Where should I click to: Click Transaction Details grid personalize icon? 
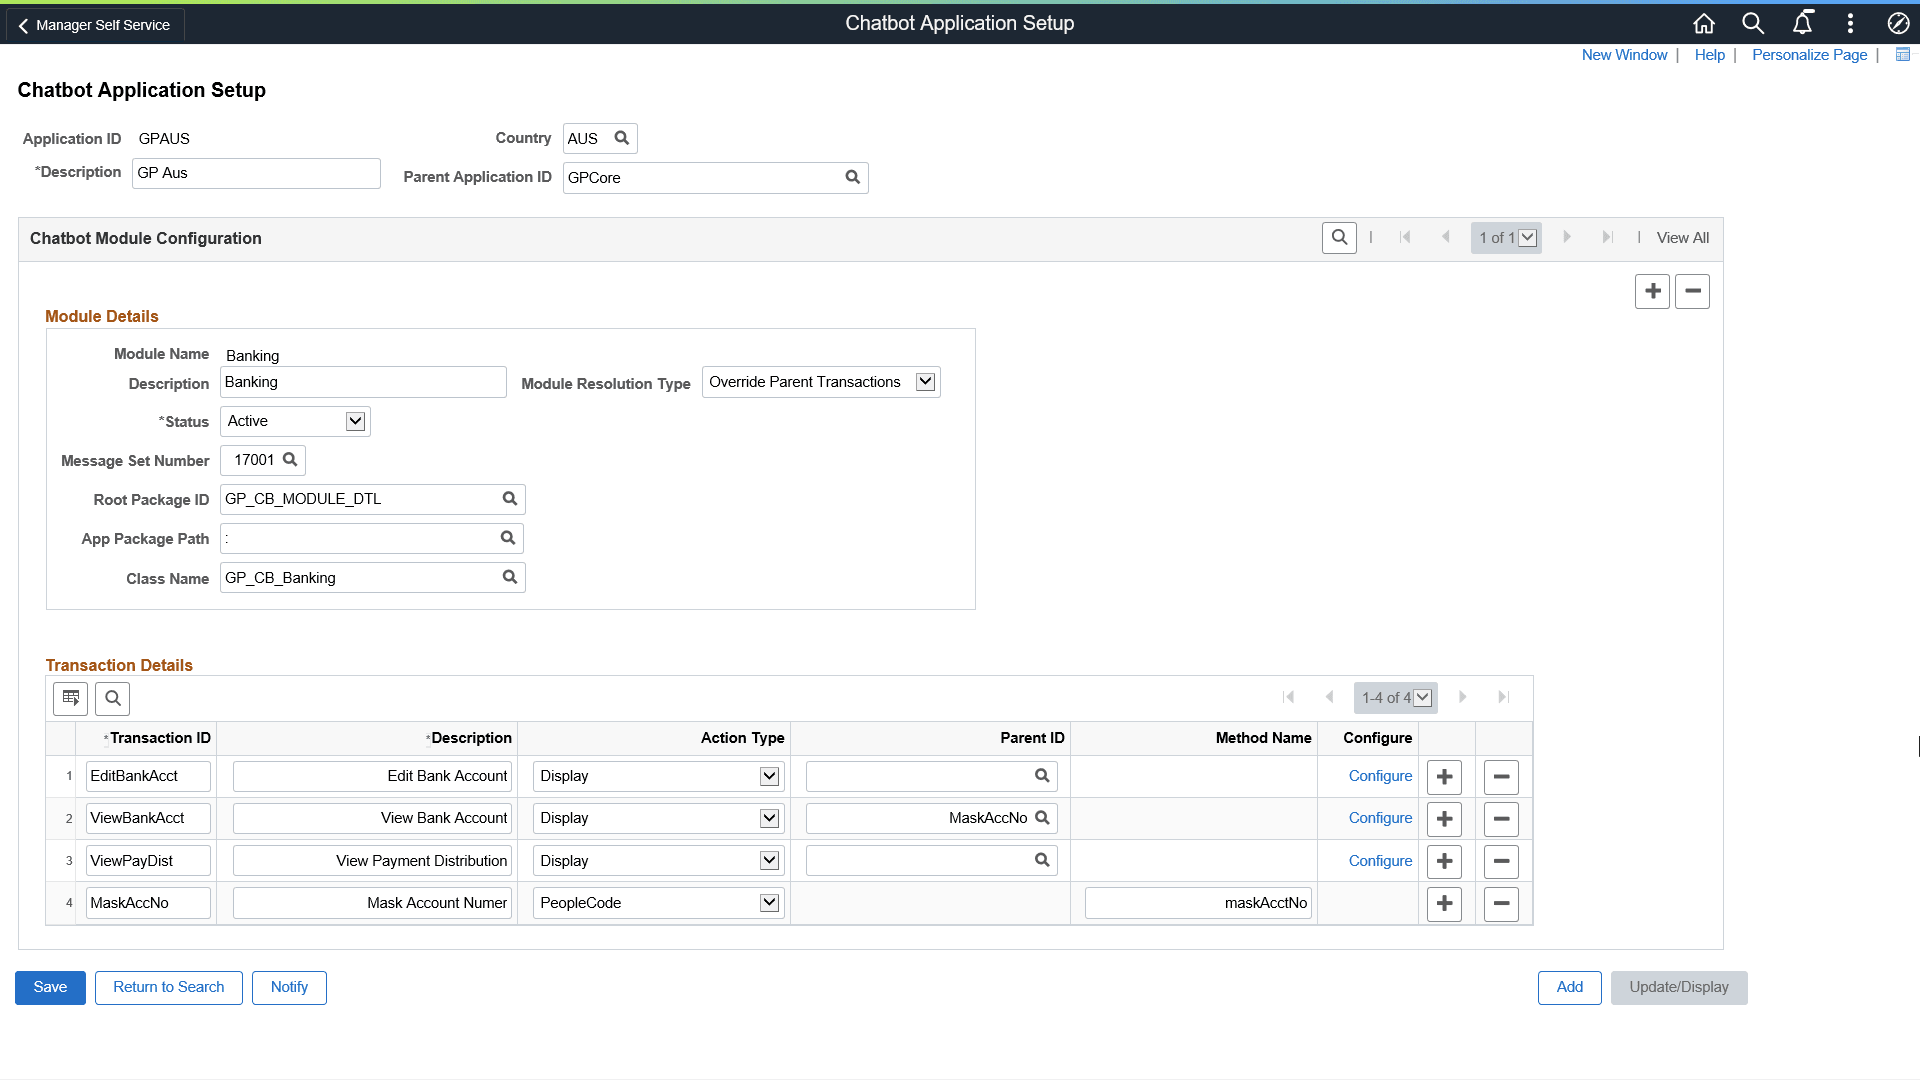tap(70, 698)
